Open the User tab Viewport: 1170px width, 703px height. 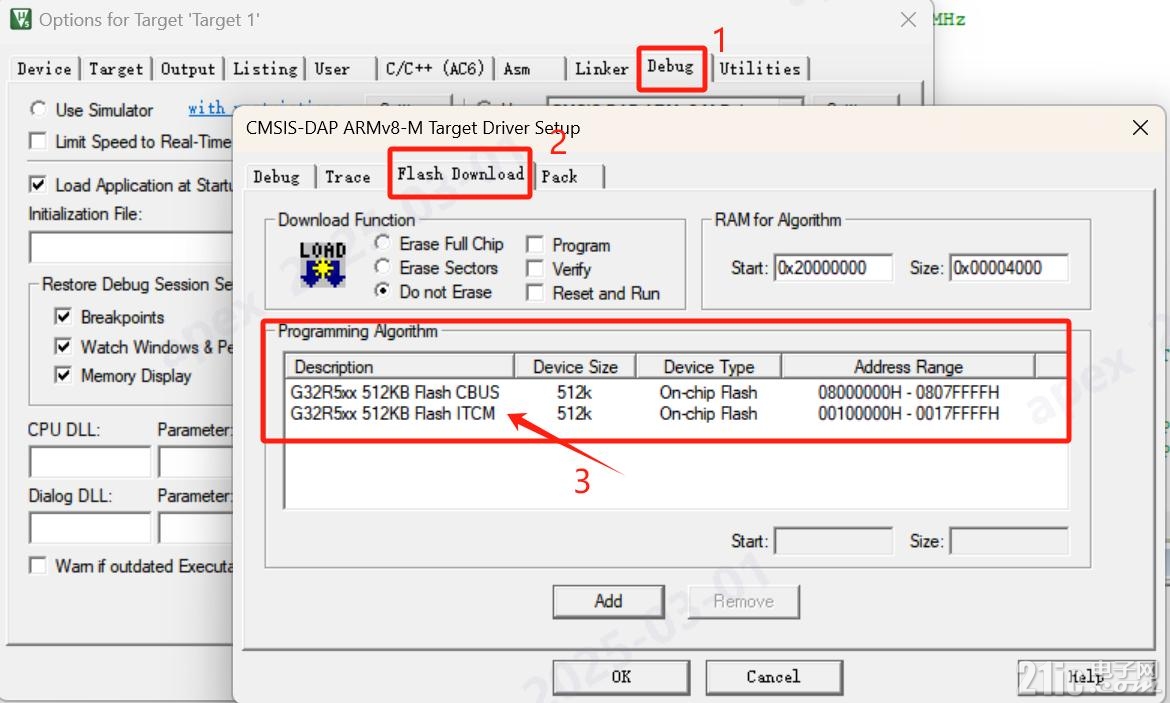332,69
